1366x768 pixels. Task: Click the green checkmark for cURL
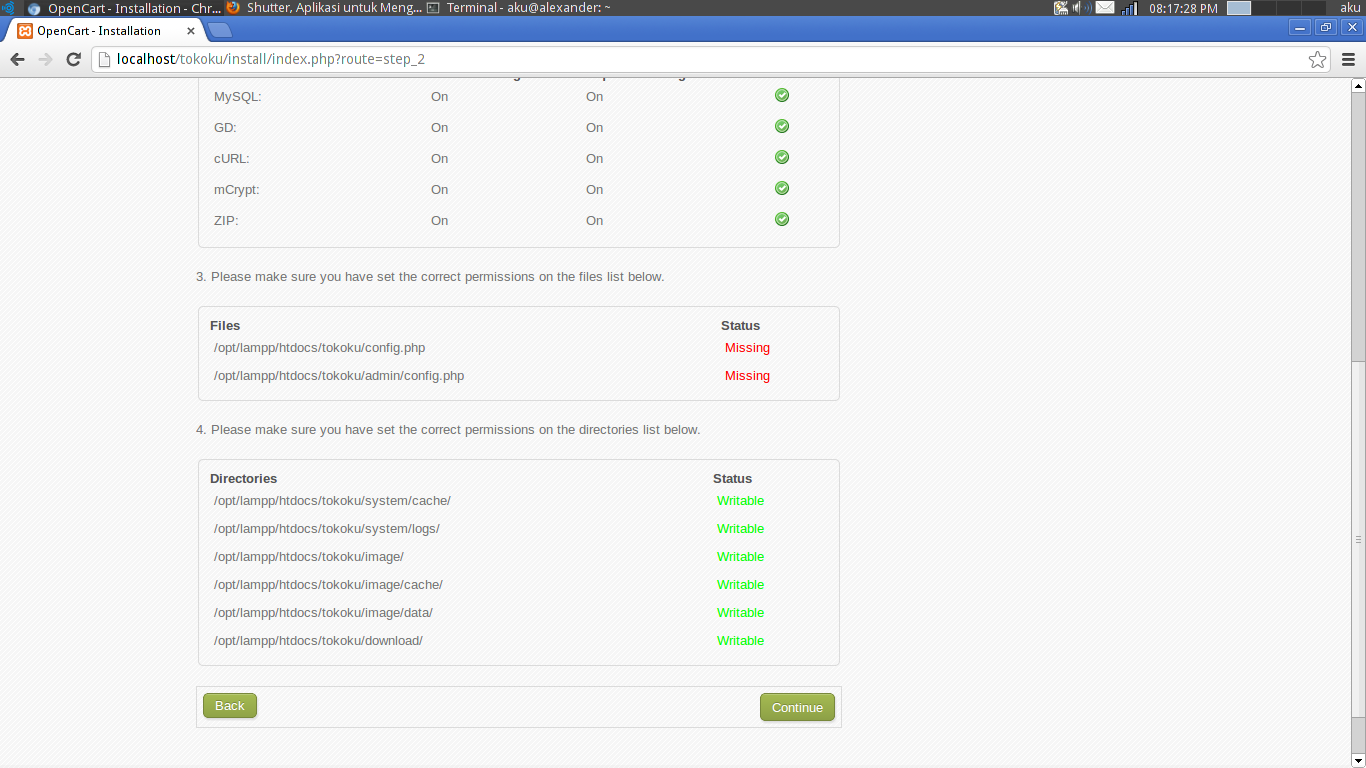click(x=782, y=157)
